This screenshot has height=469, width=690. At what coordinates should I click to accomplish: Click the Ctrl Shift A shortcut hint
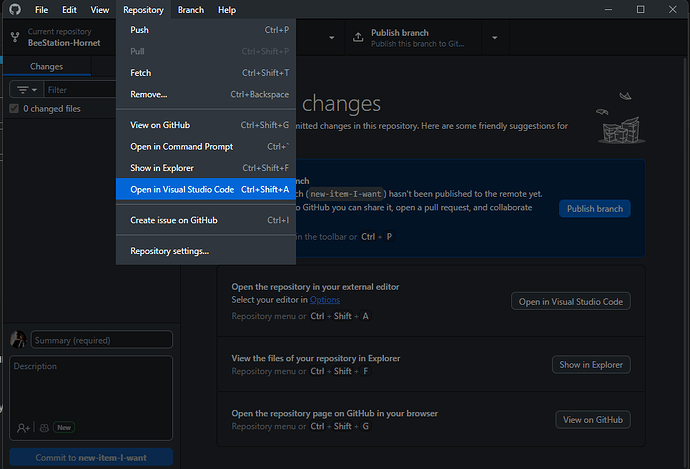pyautogui.click(x=340, y=316)
